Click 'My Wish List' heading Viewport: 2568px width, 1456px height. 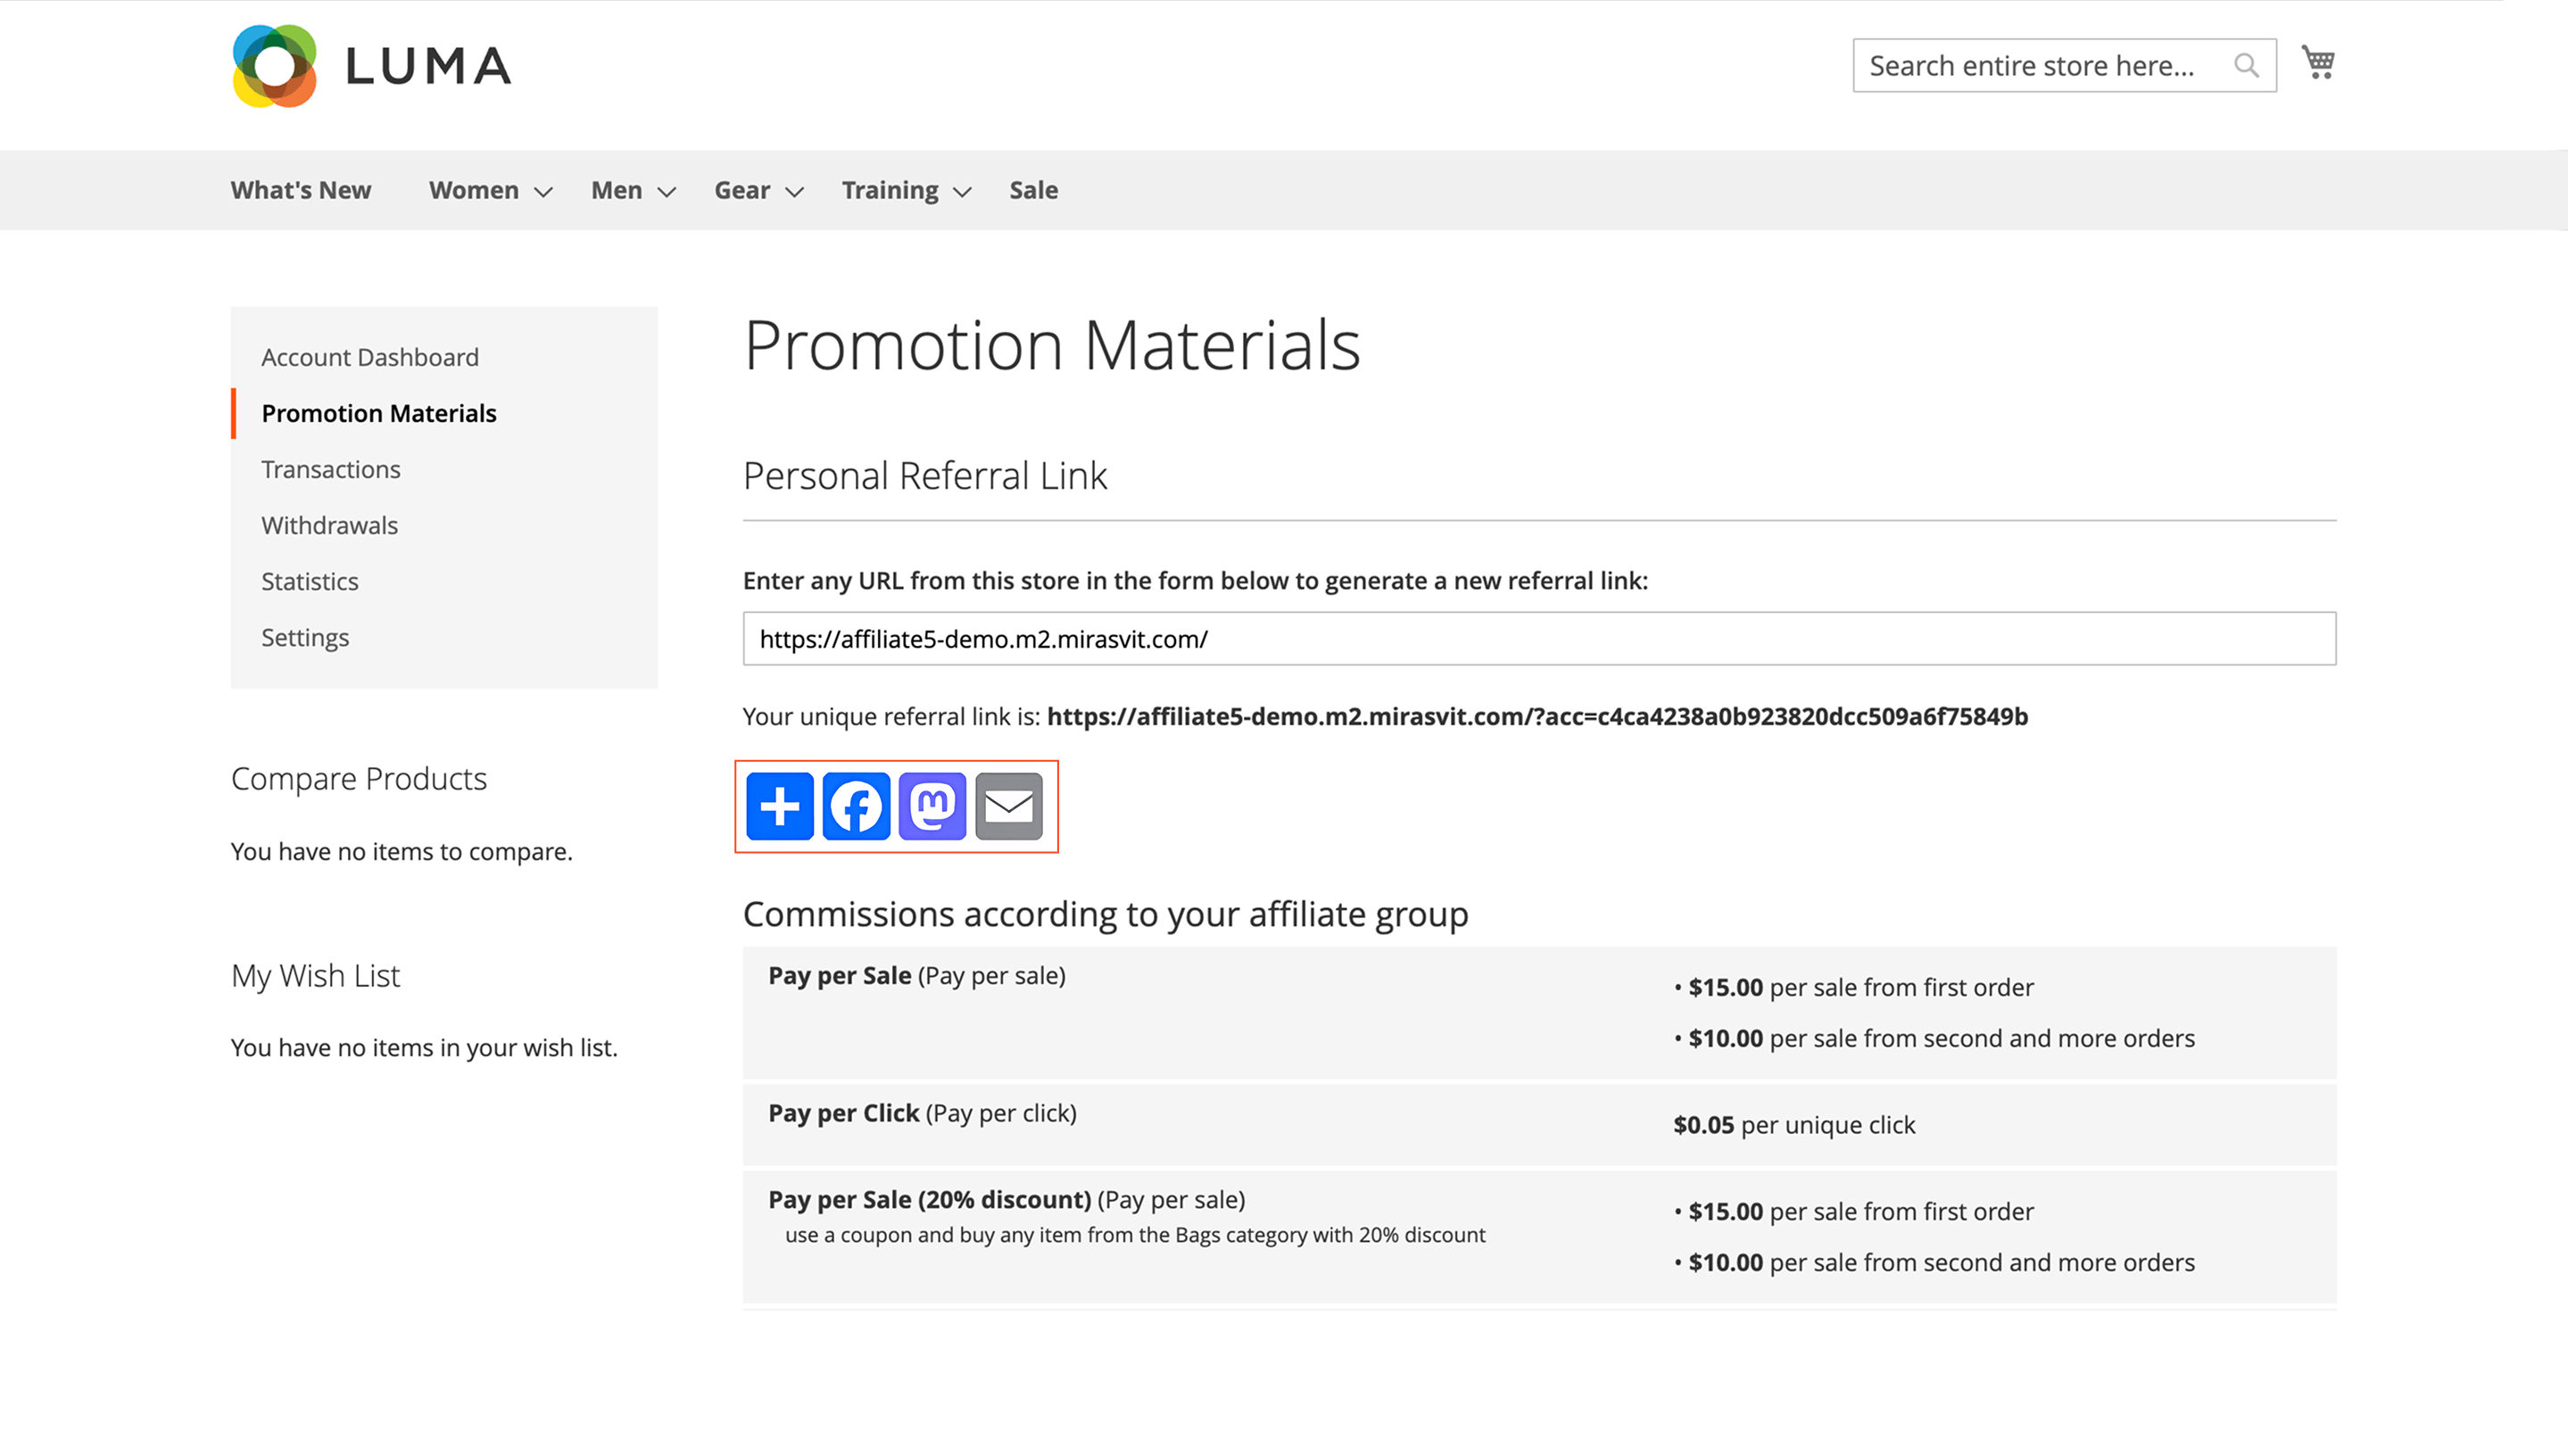pyautogui.click(x=315, y=975)
